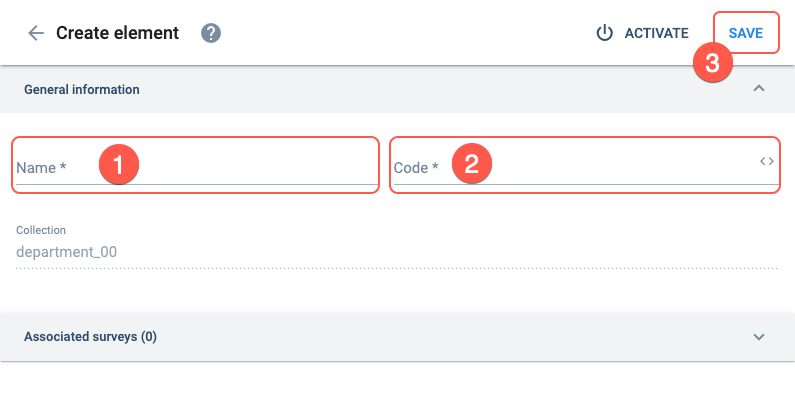Click the ACTIVATE text label
The width and height of the screenshot is (795, 412).
(657, 33)
